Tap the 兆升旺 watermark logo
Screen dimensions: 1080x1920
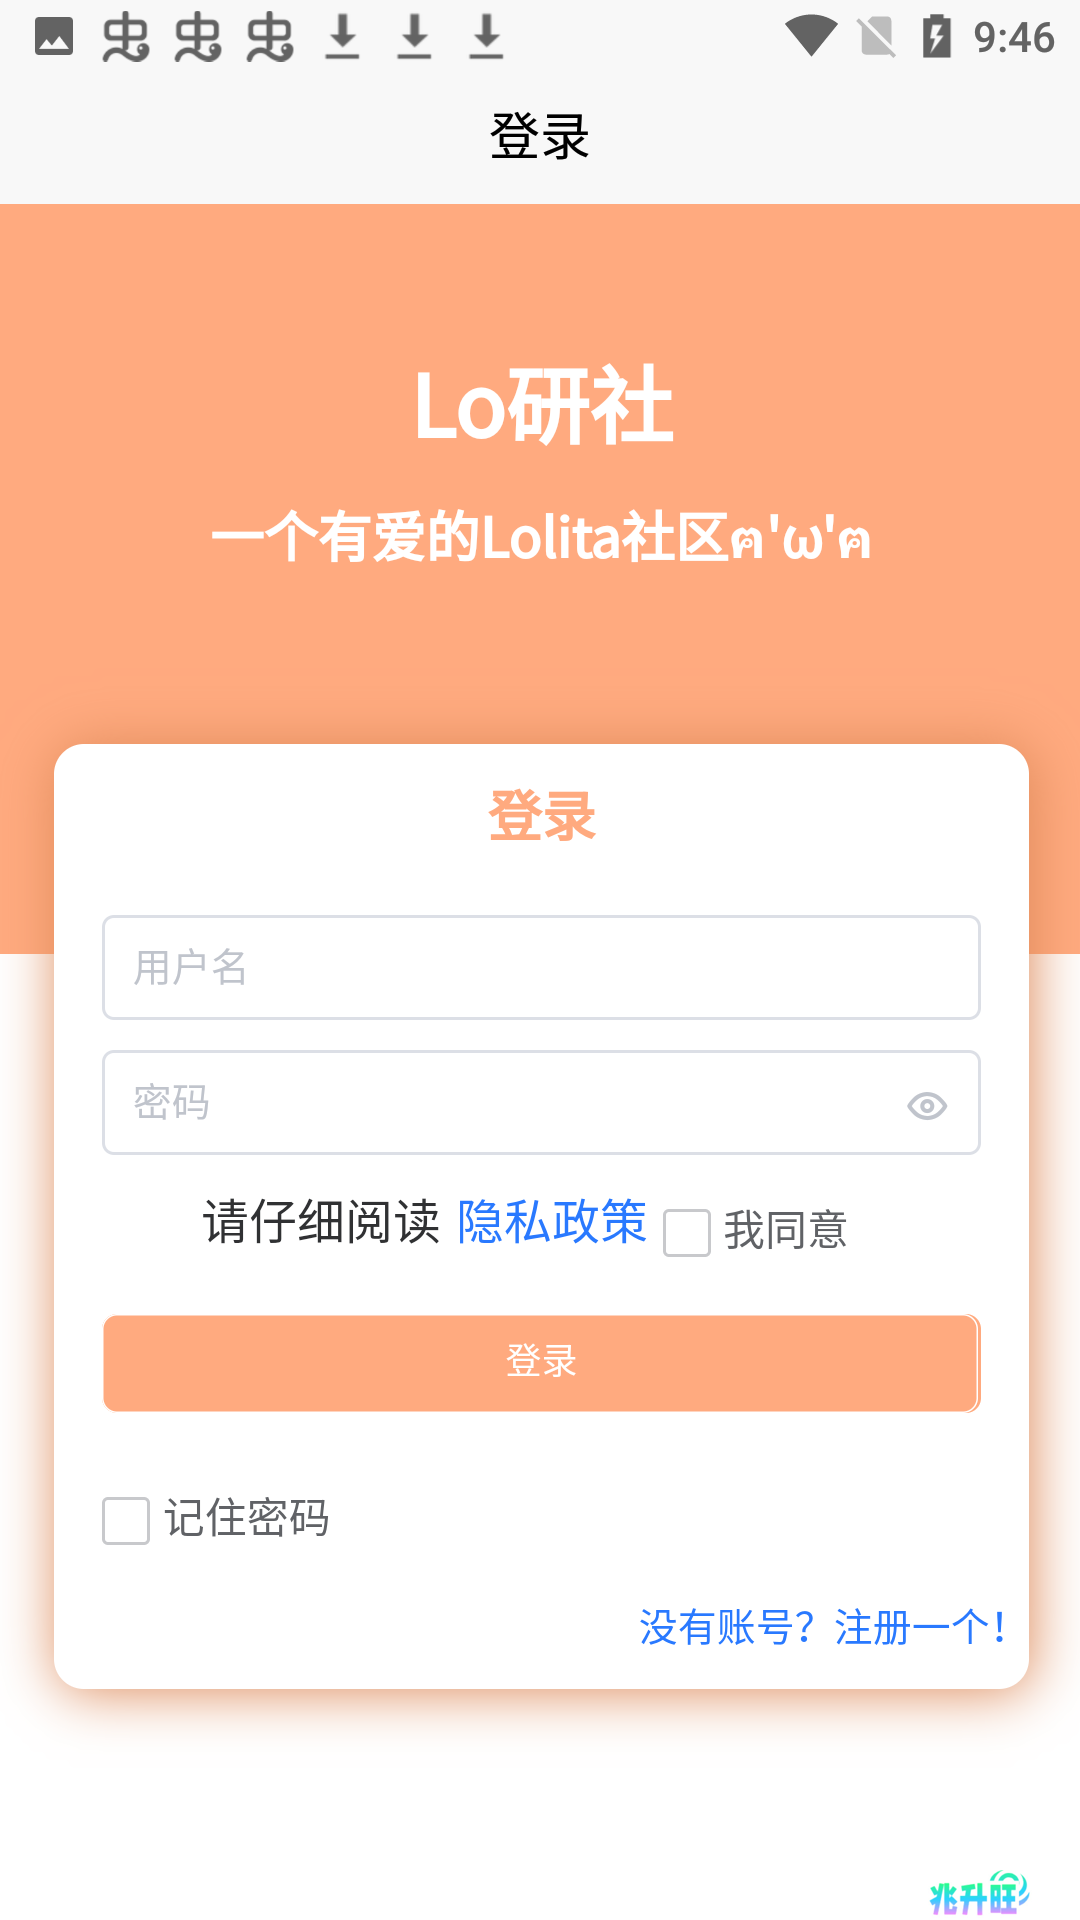(979, 1893)
